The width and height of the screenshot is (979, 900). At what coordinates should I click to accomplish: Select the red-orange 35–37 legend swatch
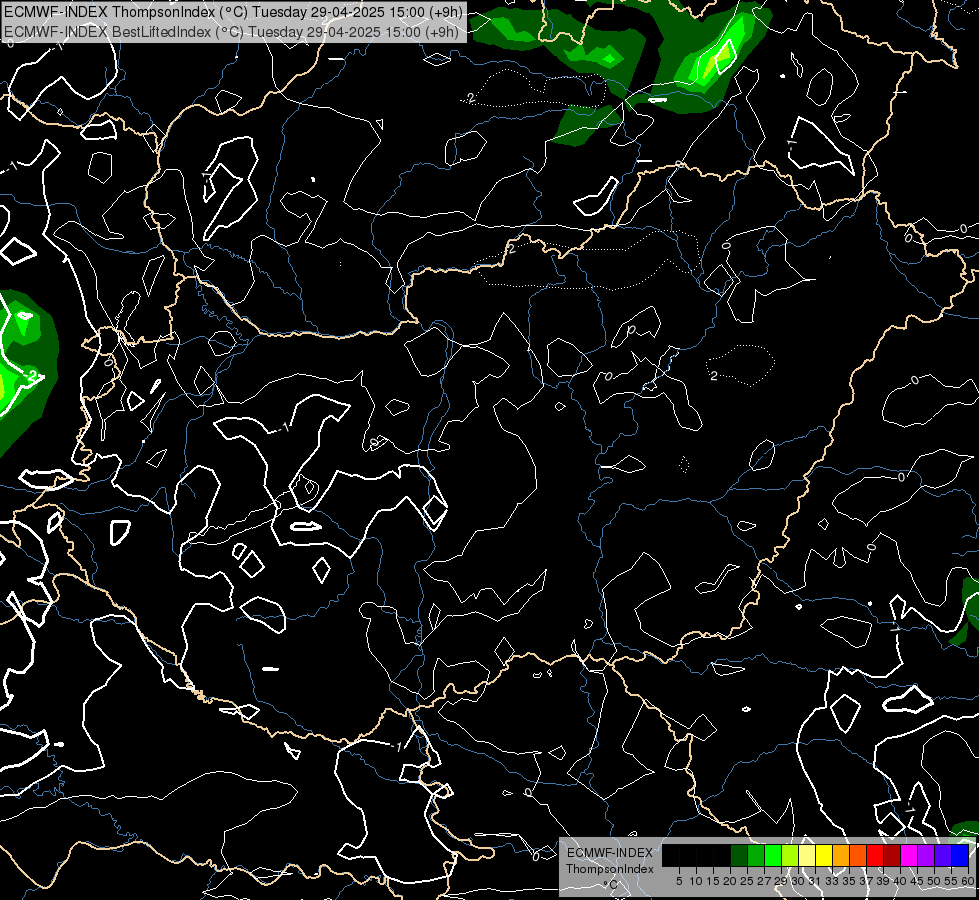(858, 856)
